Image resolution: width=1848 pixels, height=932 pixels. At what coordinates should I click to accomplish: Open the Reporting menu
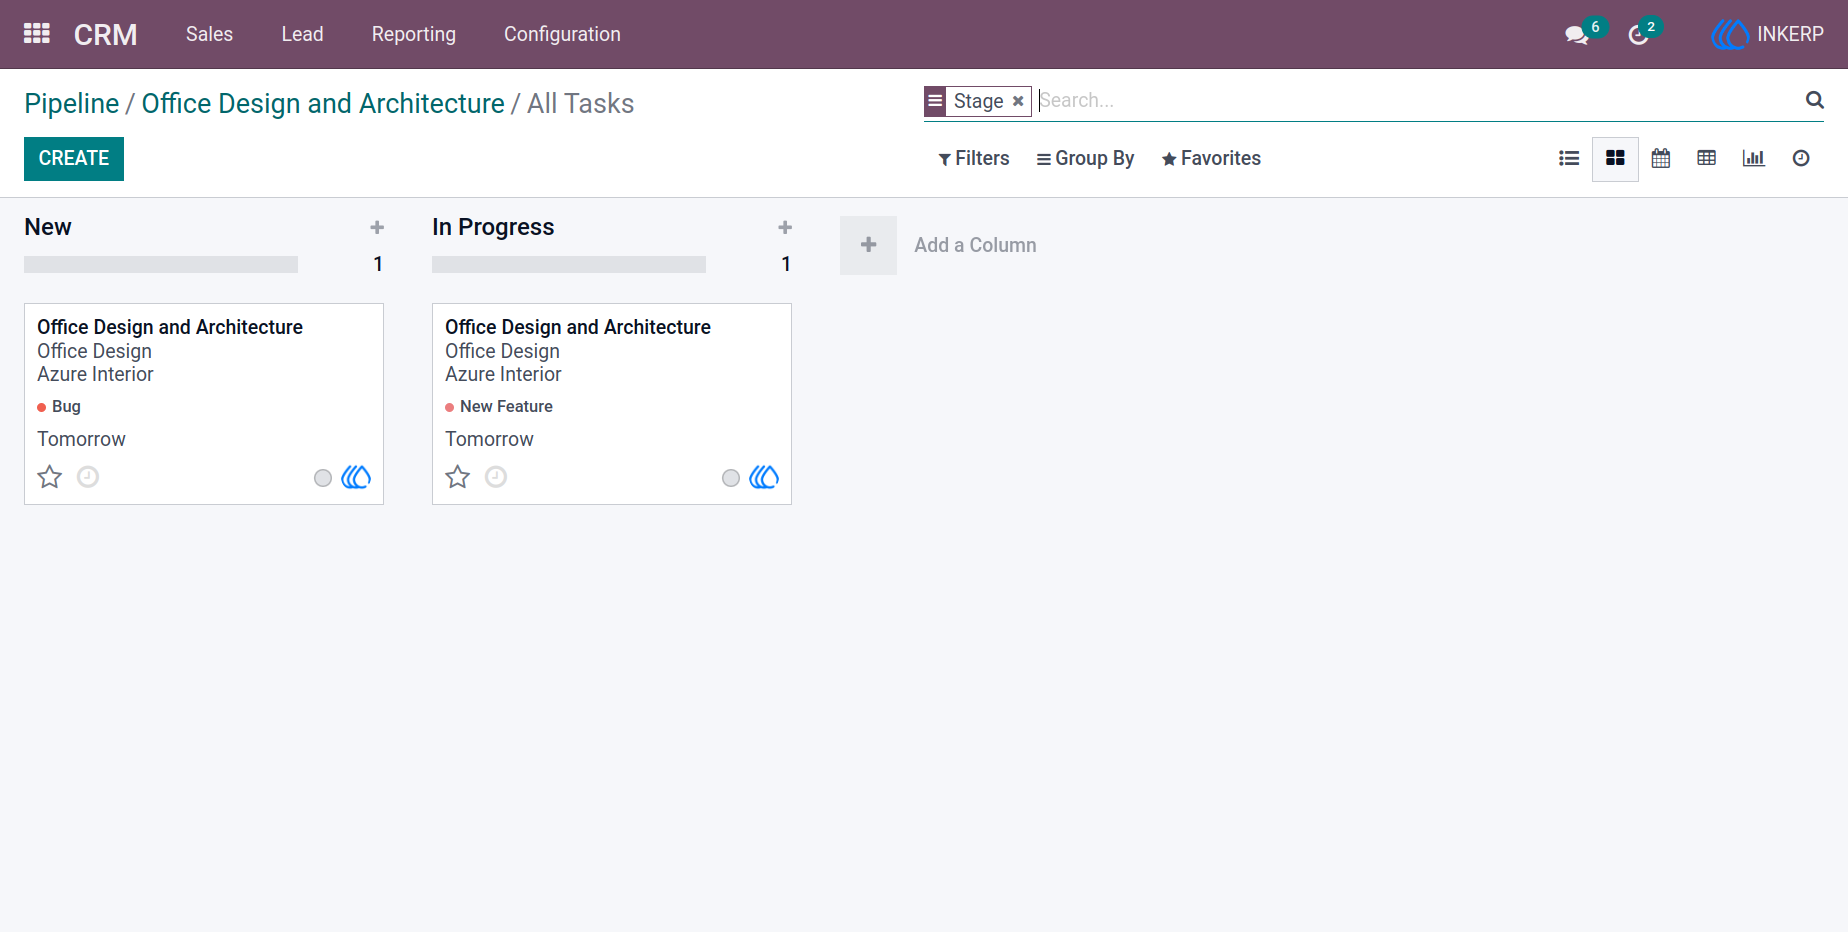tap(414, 34)
